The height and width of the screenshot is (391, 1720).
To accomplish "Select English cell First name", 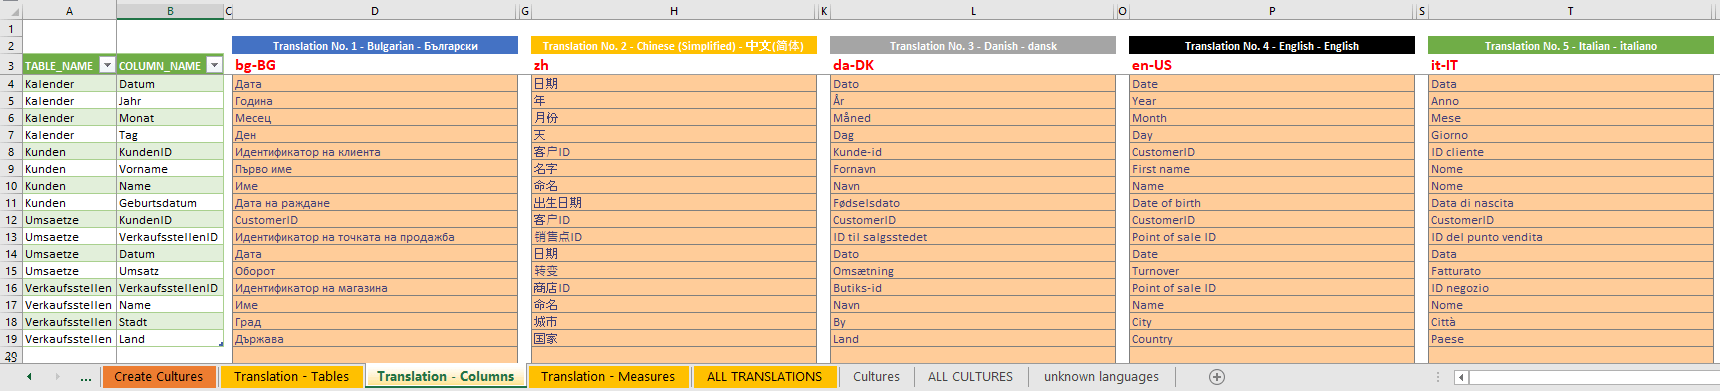I will (x=1272, y=169).
